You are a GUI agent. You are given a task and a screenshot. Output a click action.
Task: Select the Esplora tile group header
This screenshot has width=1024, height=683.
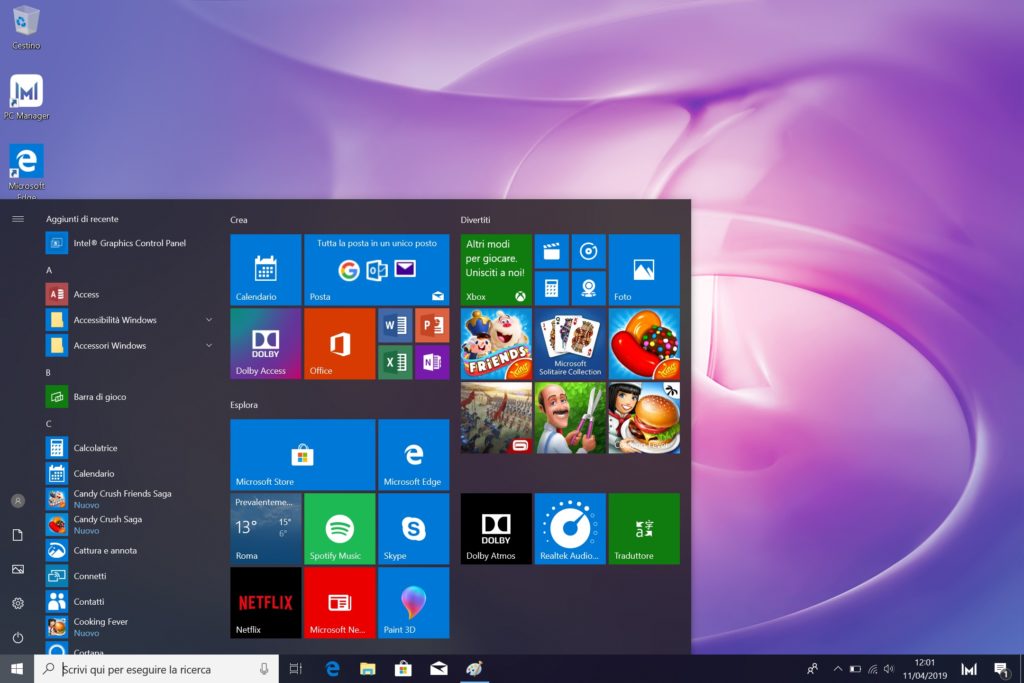click(244, 405)
